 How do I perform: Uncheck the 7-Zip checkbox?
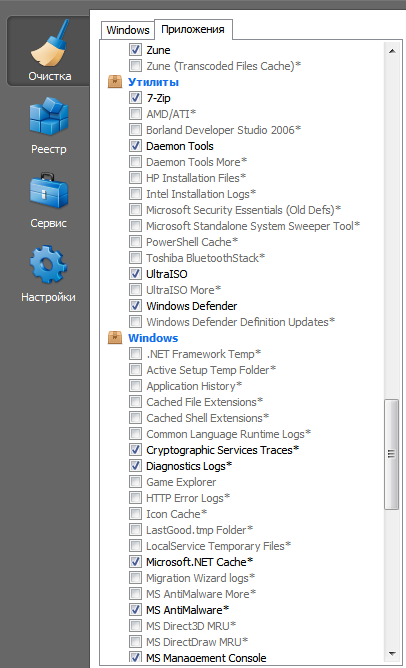(135, 98)
